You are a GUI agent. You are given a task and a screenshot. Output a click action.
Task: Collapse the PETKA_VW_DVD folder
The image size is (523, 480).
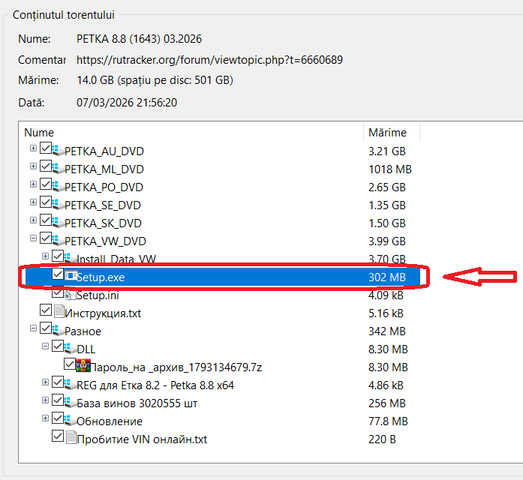pyautogui.click(x=33, y=238)
